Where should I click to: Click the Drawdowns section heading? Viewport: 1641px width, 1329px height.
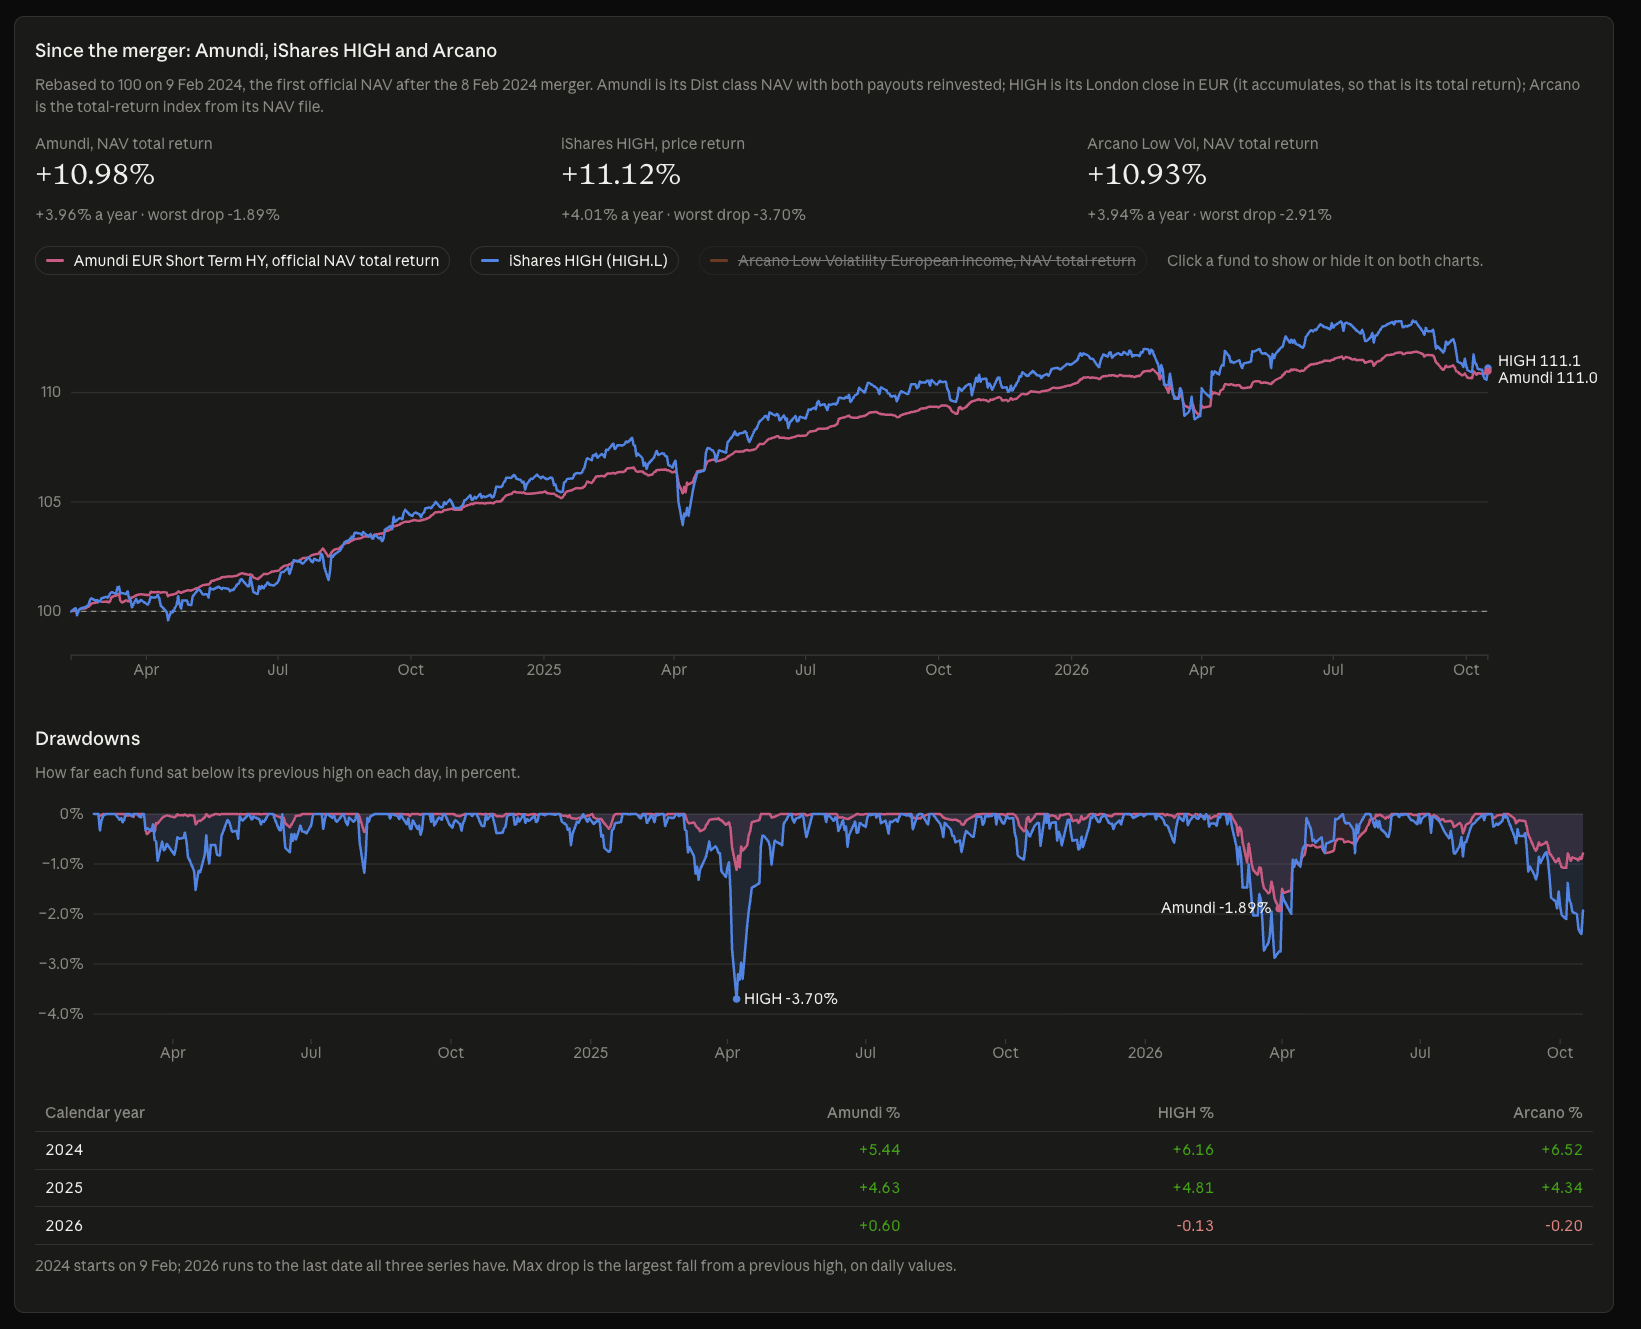click(88, 739)
